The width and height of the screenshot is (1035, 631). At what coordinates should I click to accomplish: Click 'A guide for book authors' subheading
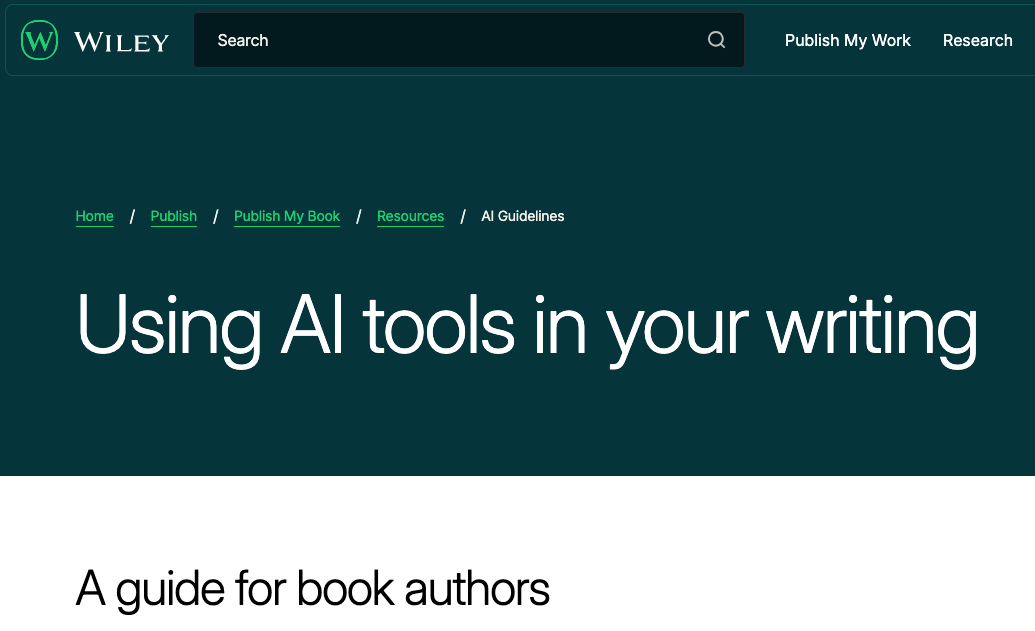(312, 589)
